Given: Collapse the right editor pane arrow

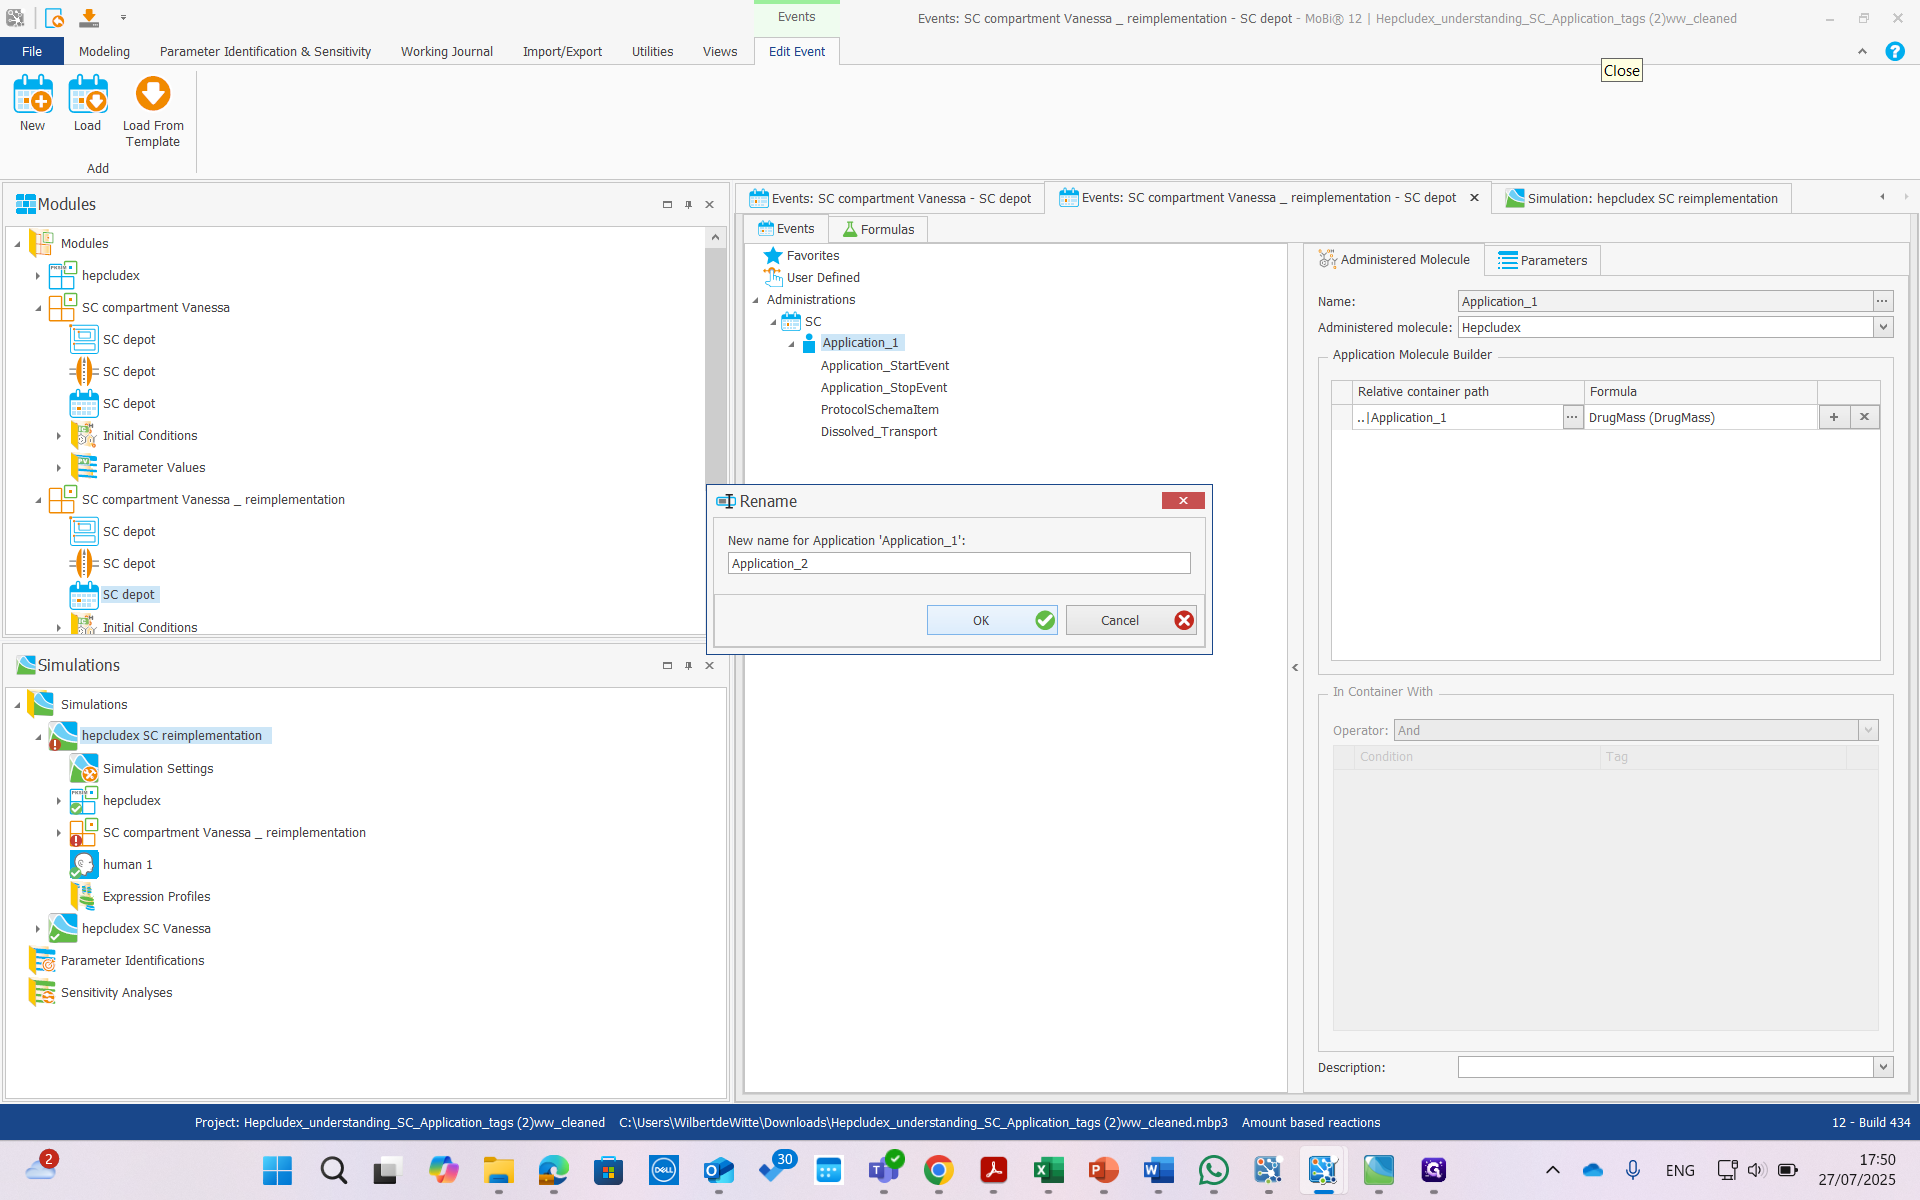Looking at the screenshot, I should 1295,668.
